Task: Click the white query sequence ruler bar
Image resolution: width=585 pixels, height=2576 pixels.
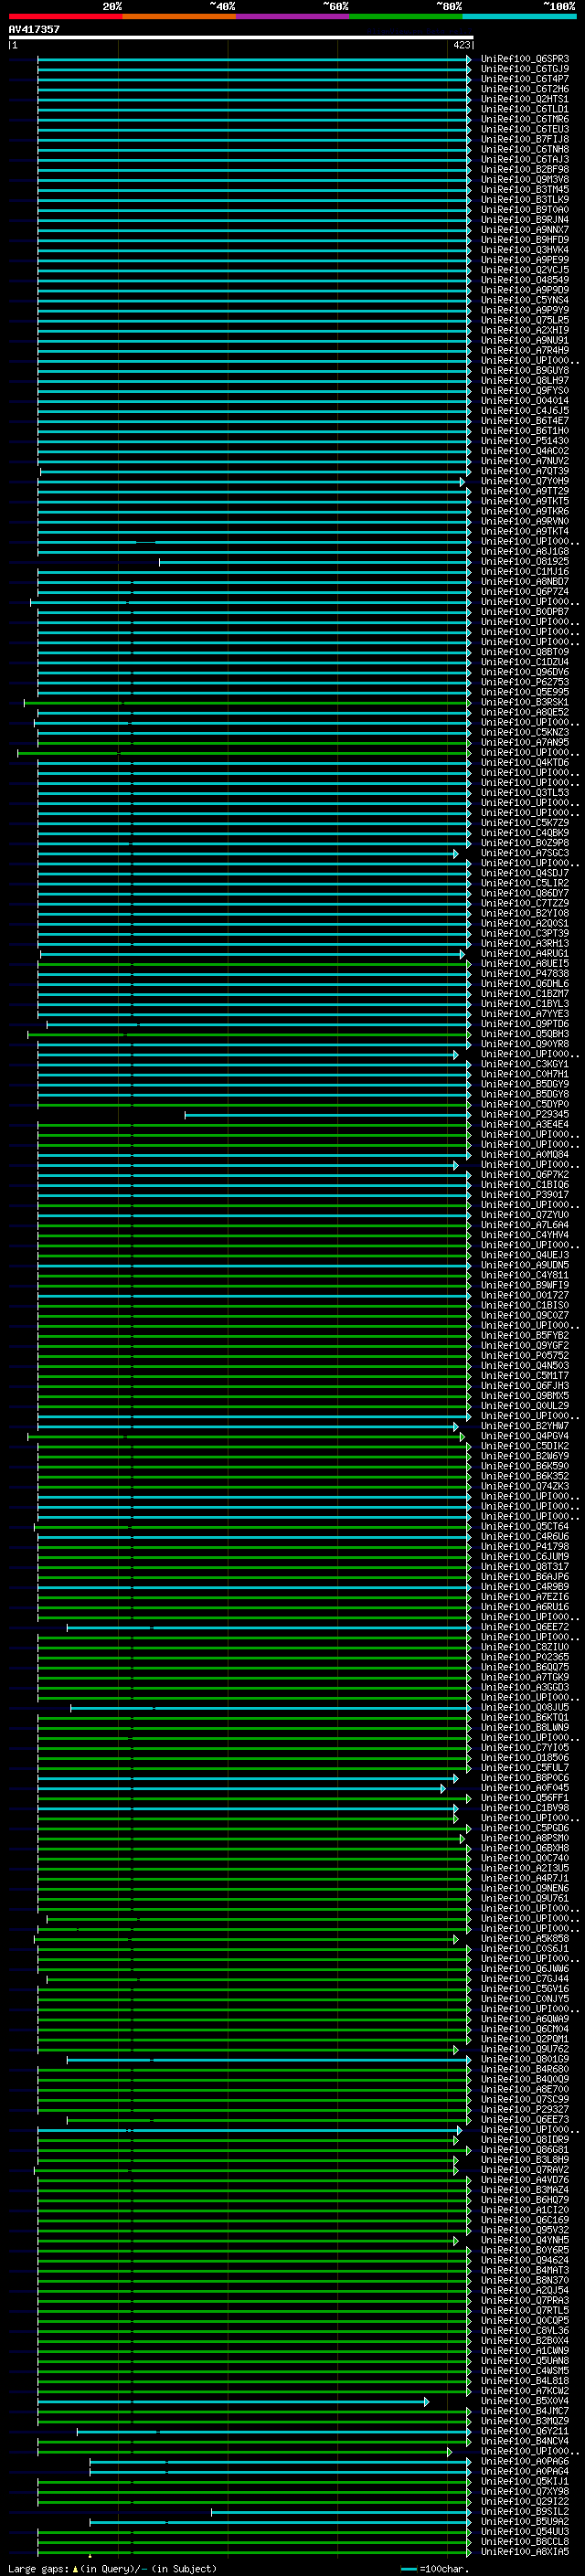Action: (x=241, y=38)
